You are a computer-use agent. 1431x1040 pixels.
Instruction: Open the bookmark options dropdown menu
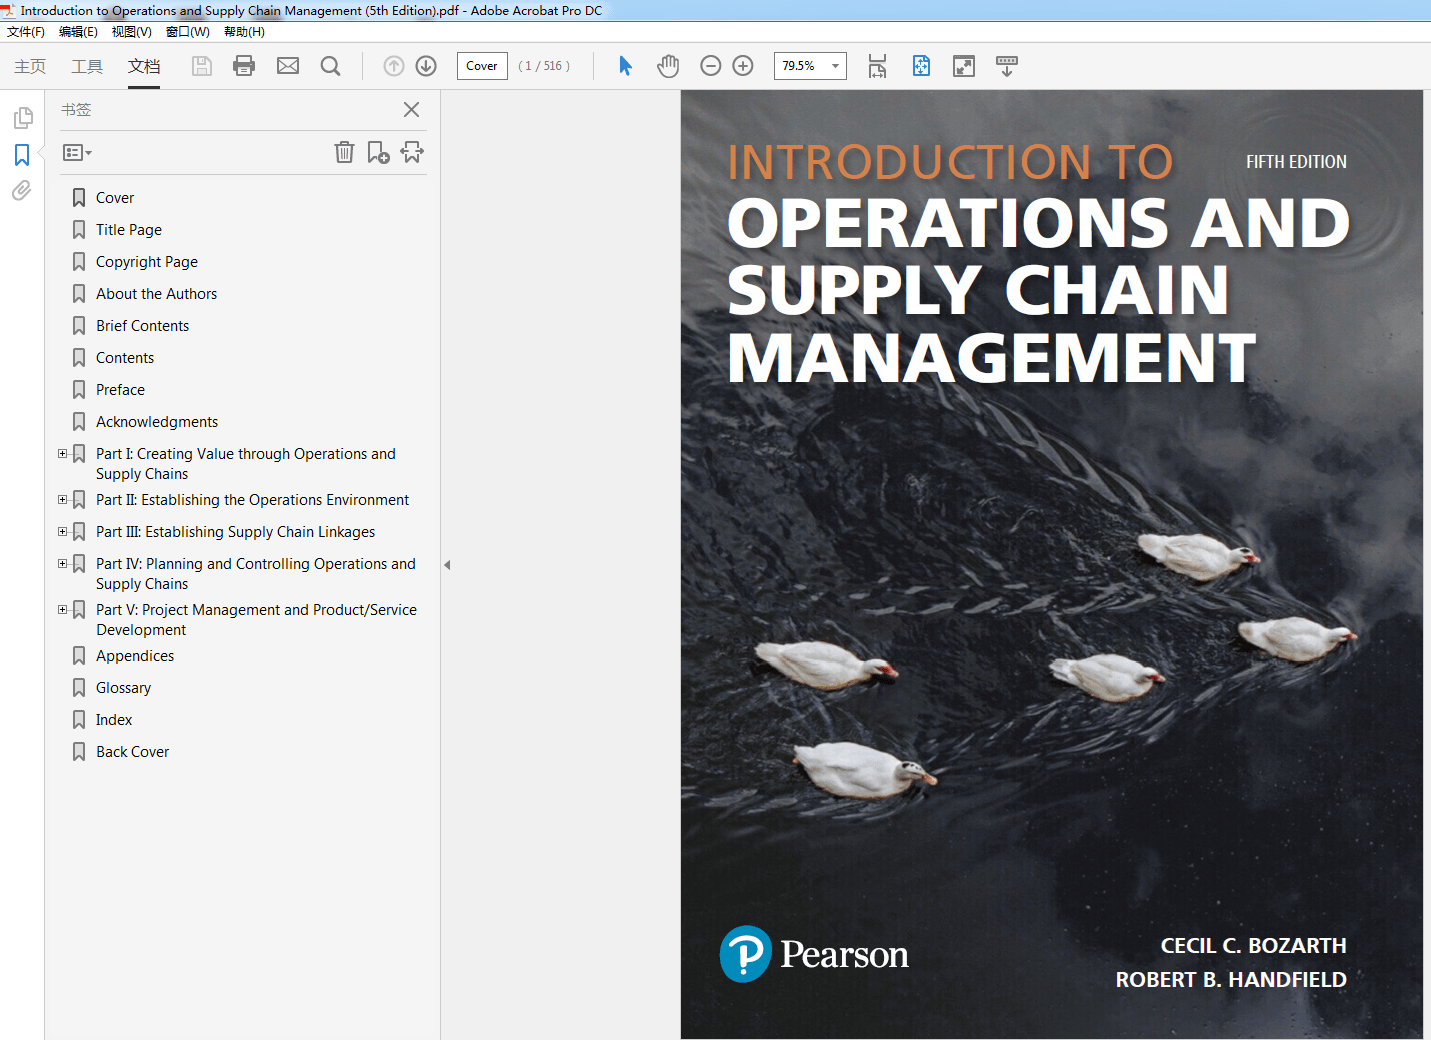(x=76, y=152)
